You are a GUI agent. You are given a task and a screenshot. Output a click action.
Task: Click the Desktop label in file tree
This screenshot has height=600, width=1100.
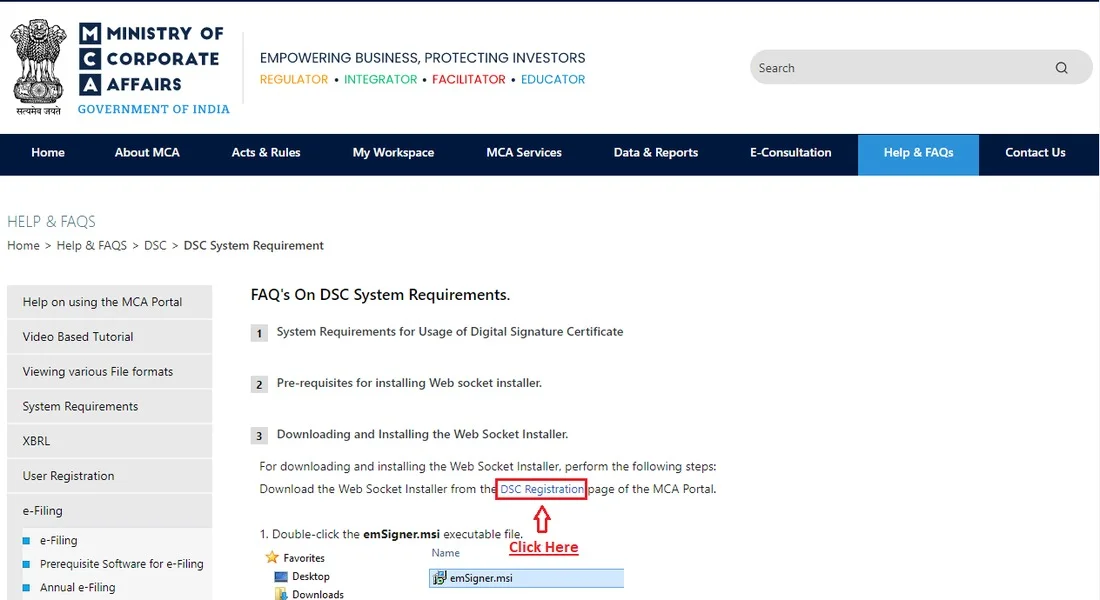tap(311, 576)
